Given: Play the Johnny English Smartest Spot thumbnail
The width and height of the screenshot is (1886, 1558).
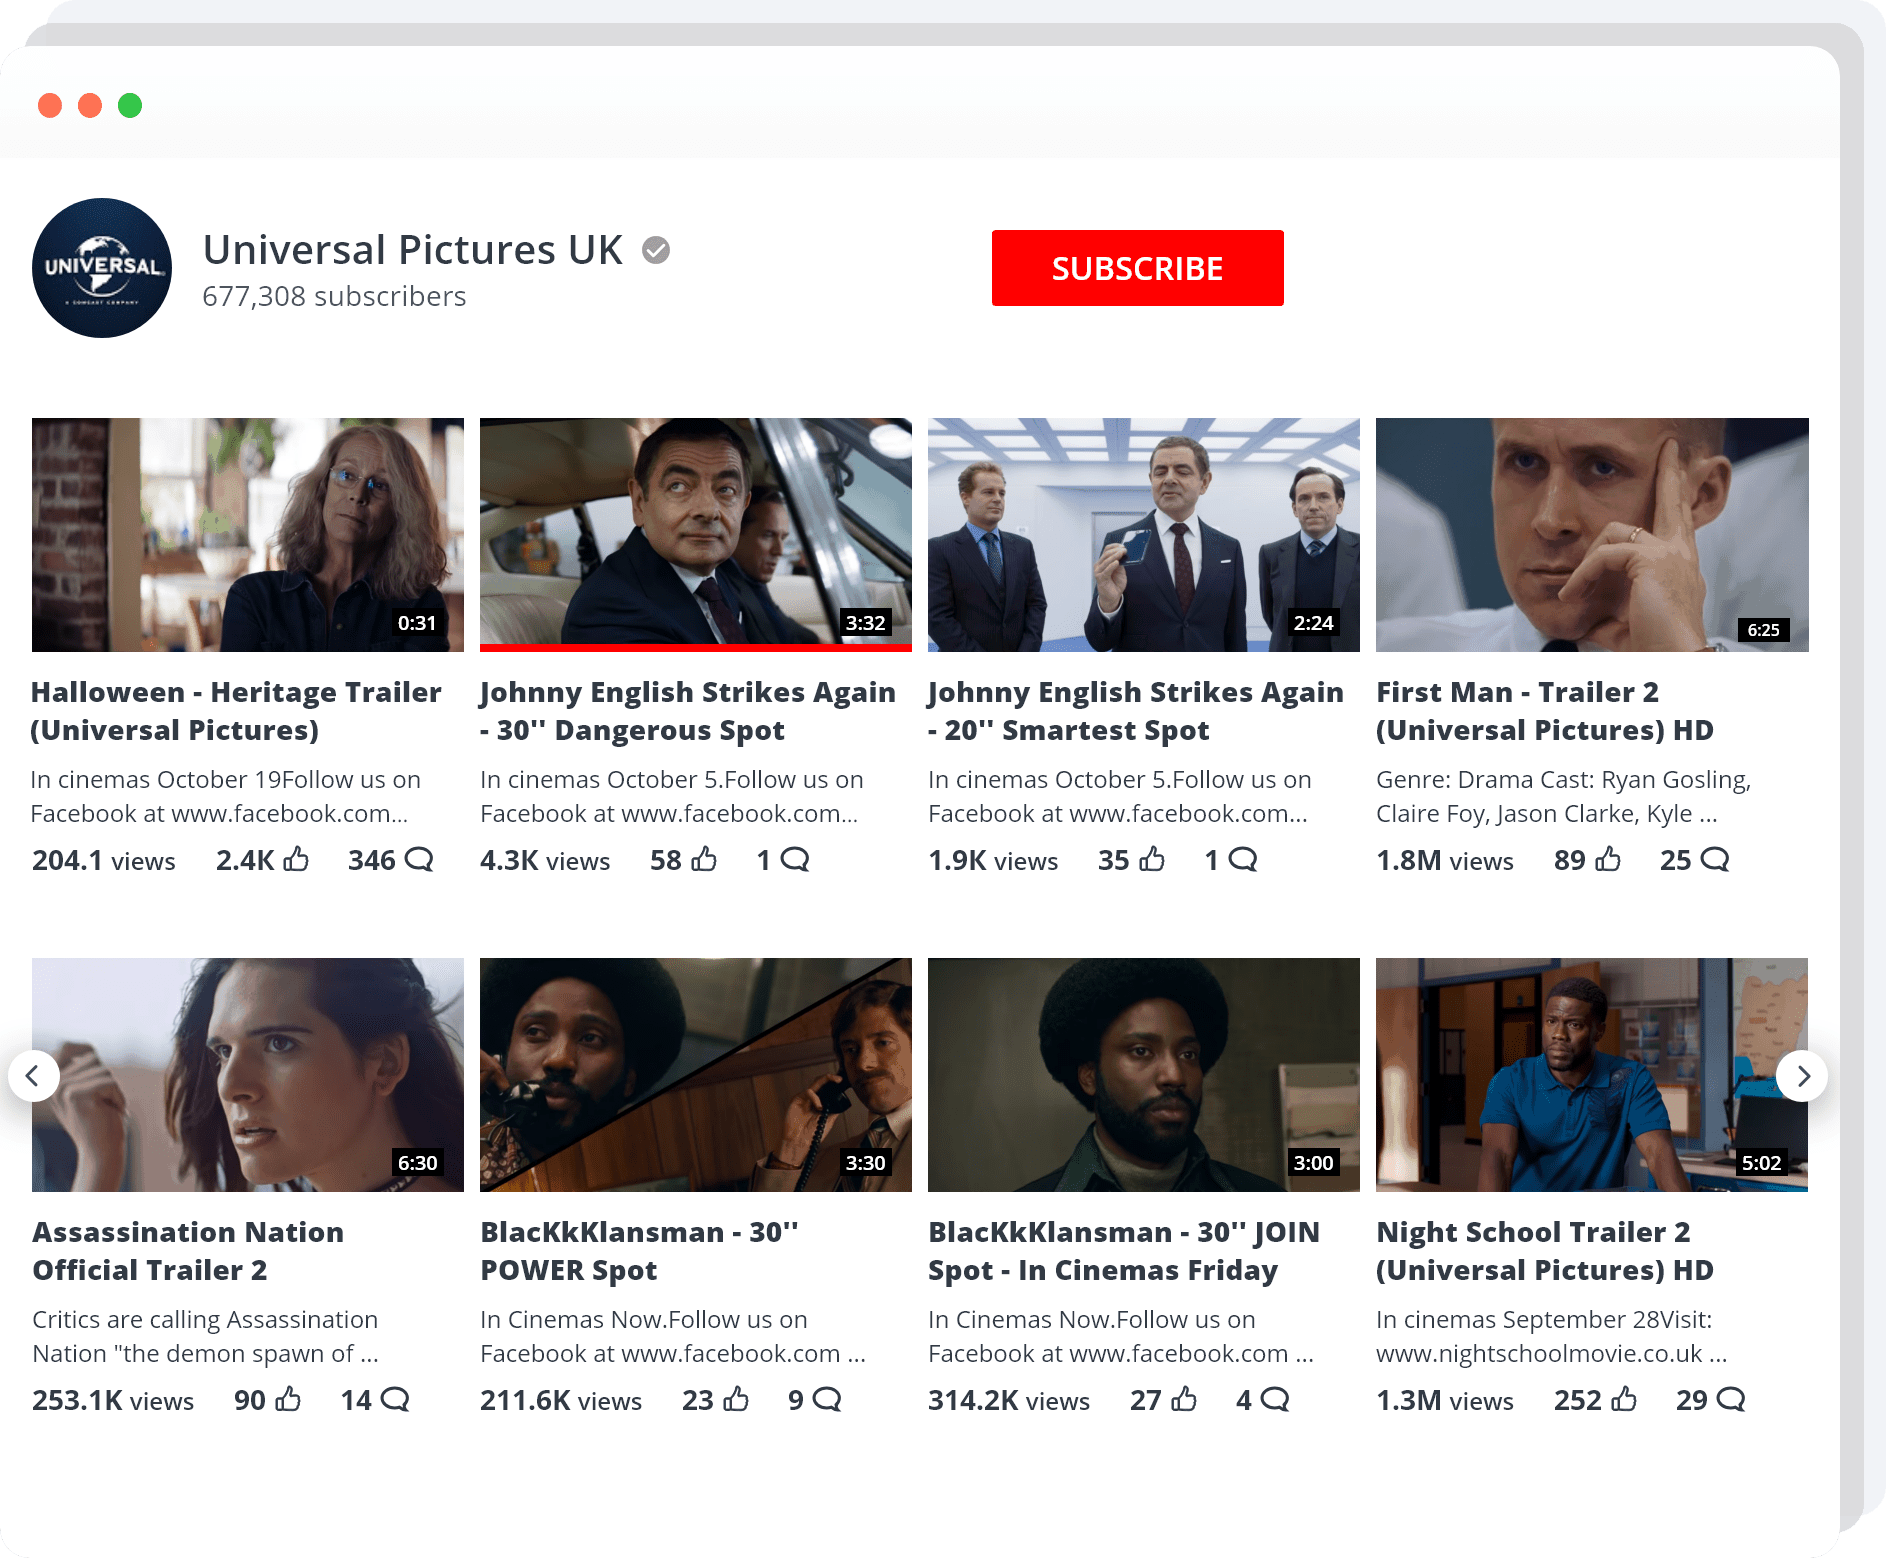Looking at the screenshot, I should point(1144,535).
